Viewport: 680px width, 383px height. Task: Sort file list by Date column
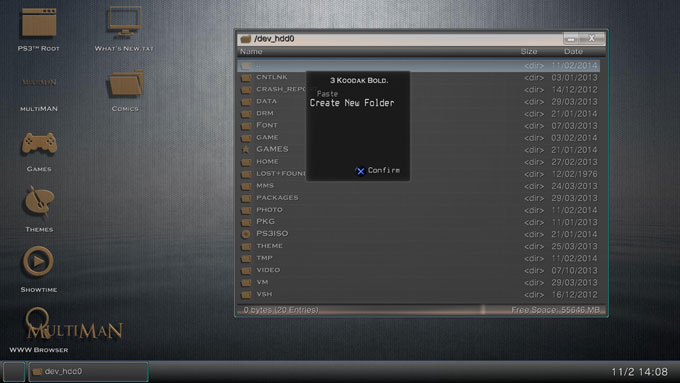click(x=573, y=52)
